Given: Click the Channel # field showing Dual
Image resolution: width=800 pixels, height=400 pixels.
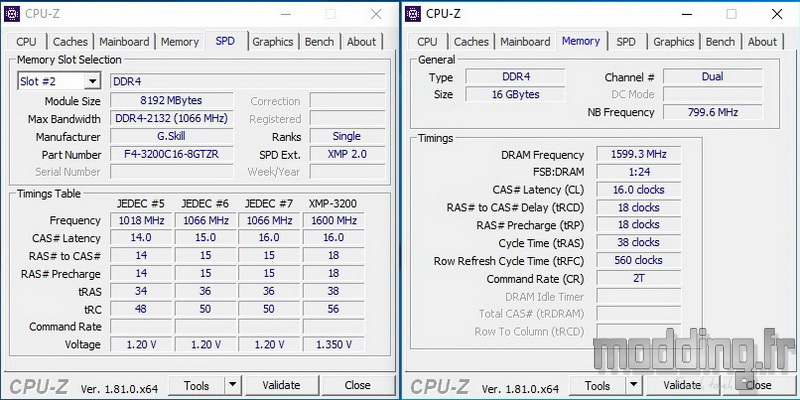Looking at the screenshot, I should click(712, 77).
